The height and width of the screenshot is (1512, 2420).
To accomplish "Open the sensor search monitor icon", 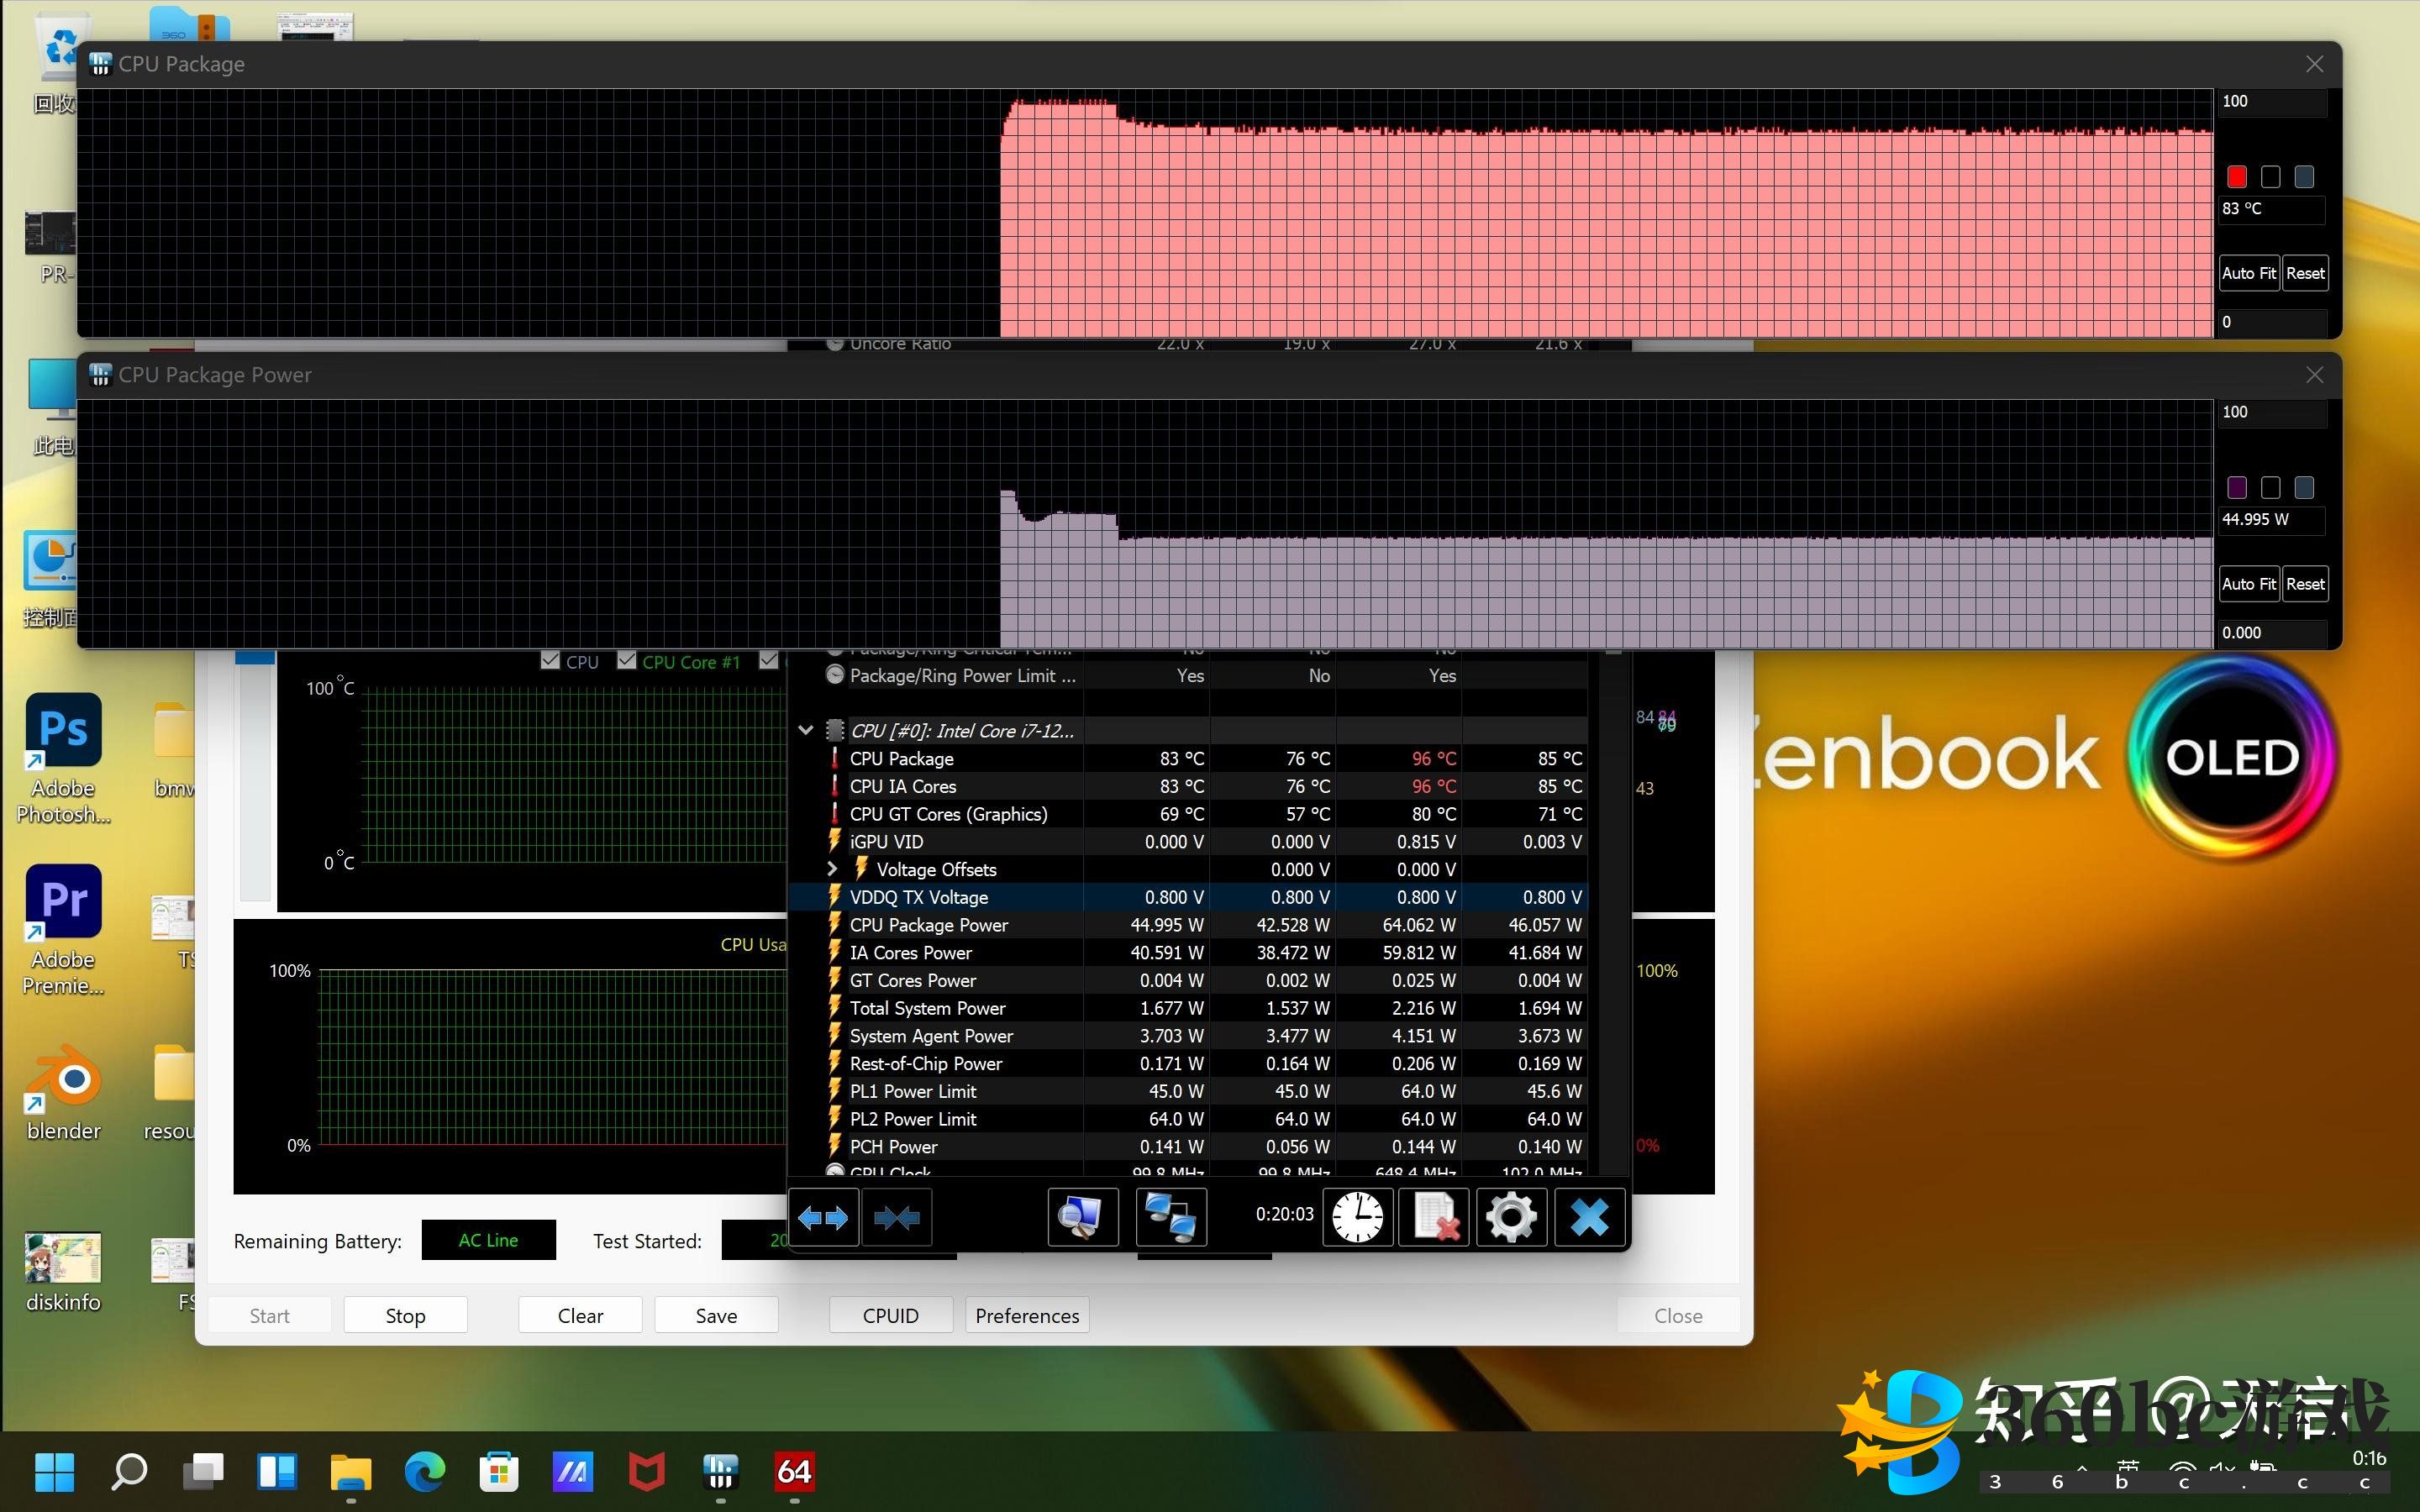I will click(1082, 1217).
